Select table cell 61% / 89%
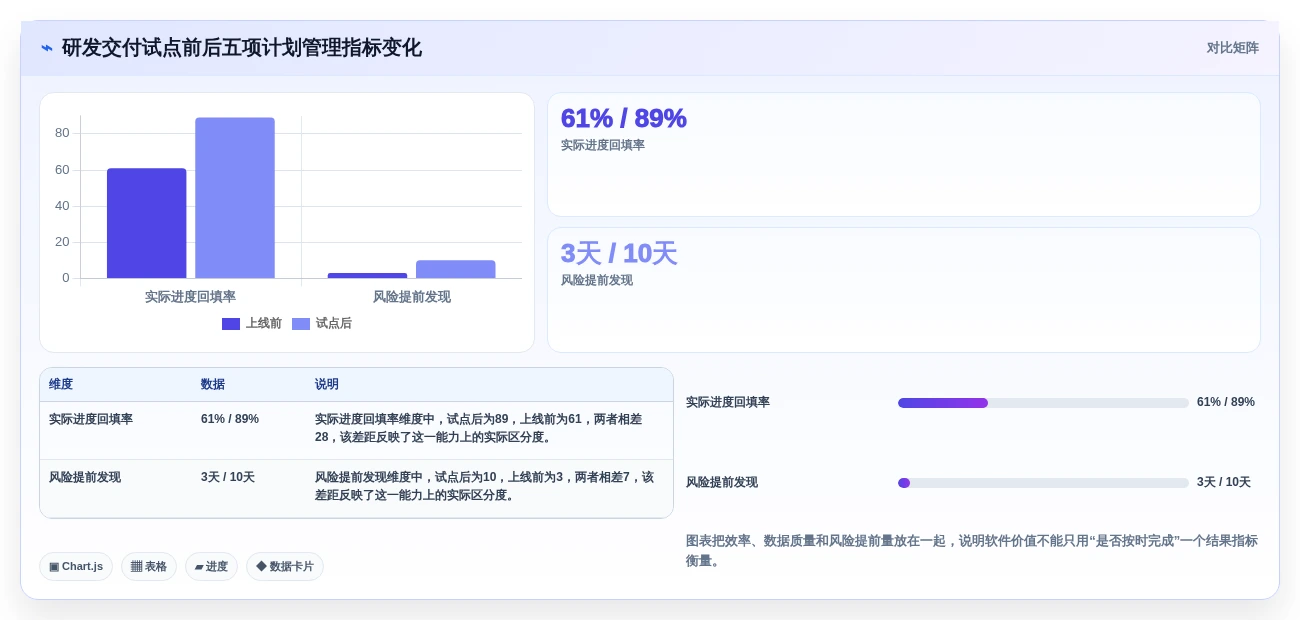The height and width of the screenshot is (620, 1300). (x=230, y=419)
